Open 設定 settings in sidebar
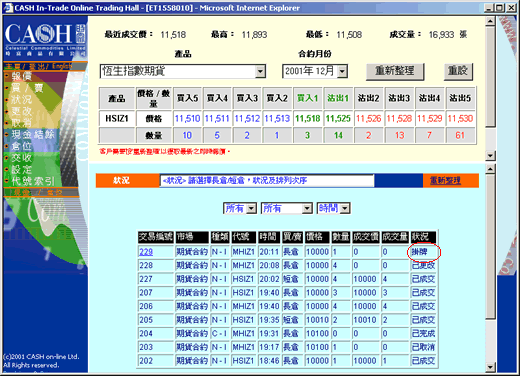The width and height of the screenshot is (520, 376). tap(22, 169)
